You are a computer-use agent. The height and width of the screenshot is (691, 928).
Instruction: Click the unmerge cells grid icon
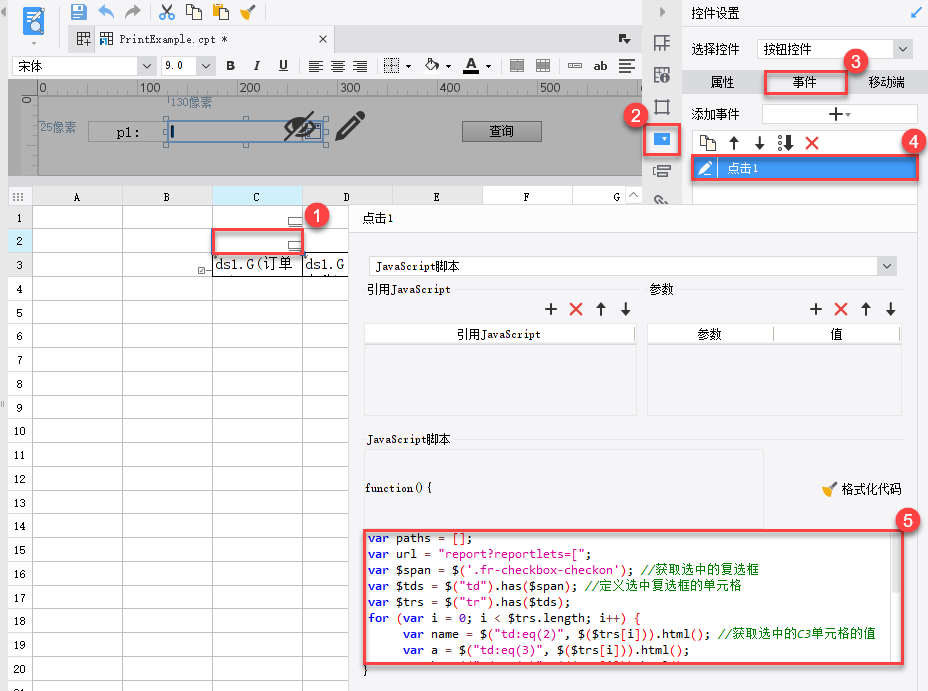543,66
